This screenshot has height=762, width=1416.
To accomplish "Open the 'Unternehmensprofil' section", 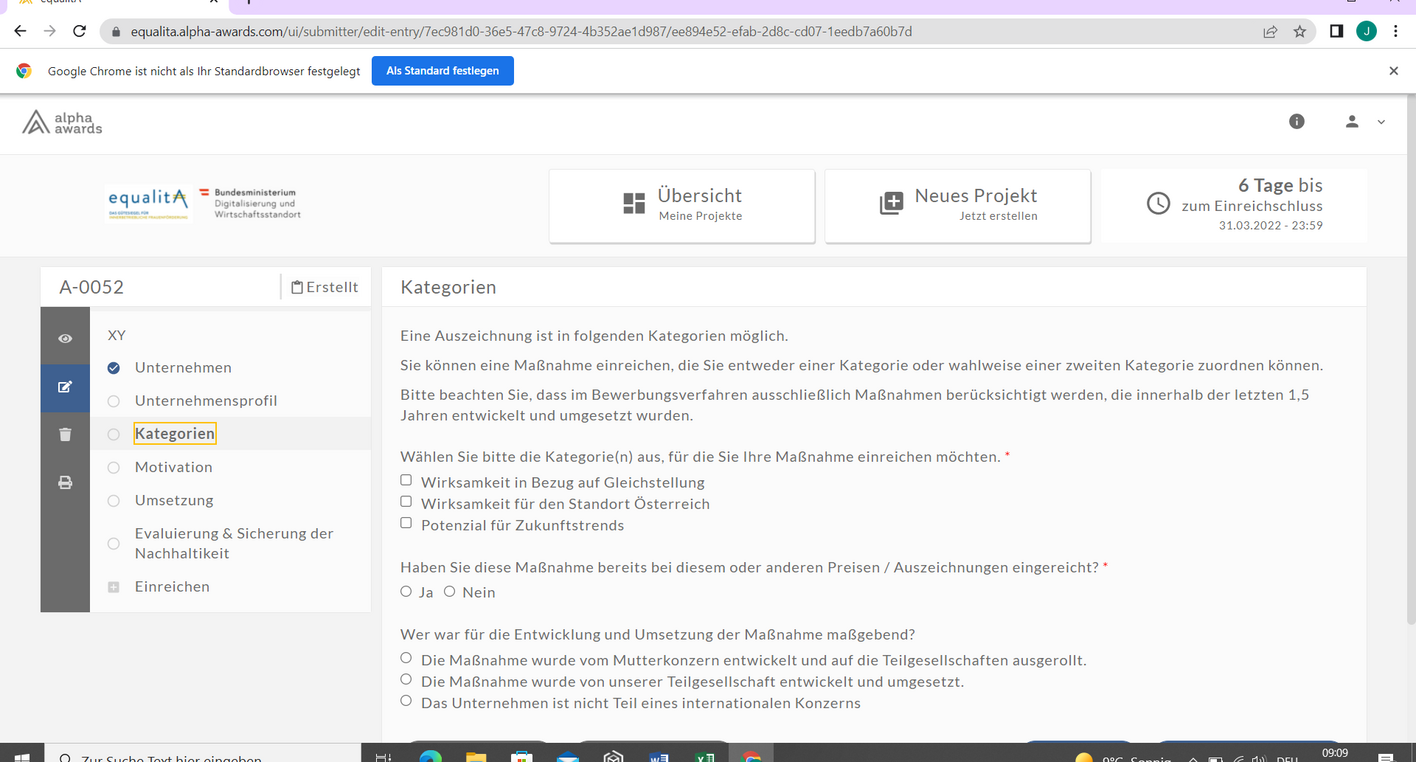I will click(206, 401).
